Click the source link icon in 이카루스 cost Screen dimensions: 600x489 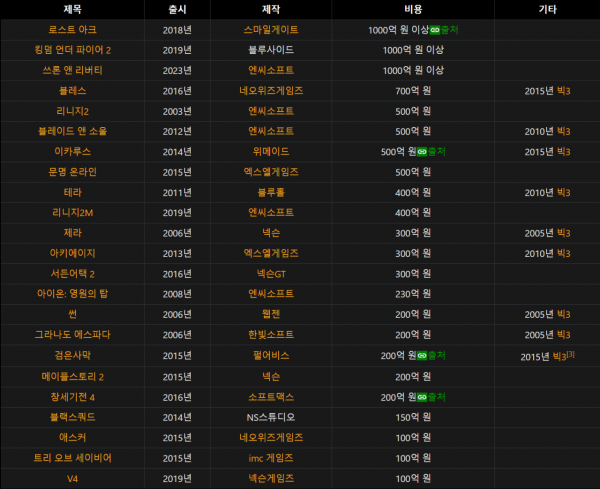pos(422,152)
